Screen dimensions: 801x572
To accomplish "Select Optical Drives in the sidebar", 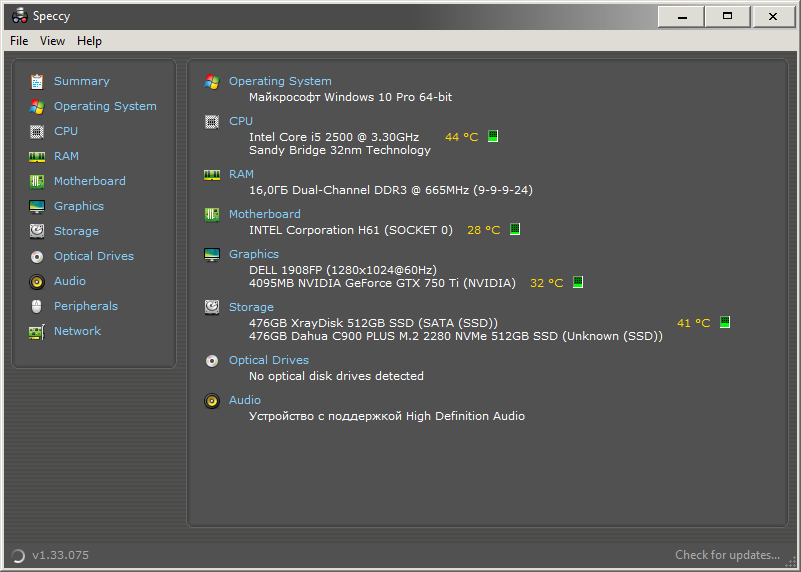I will 93,256.
